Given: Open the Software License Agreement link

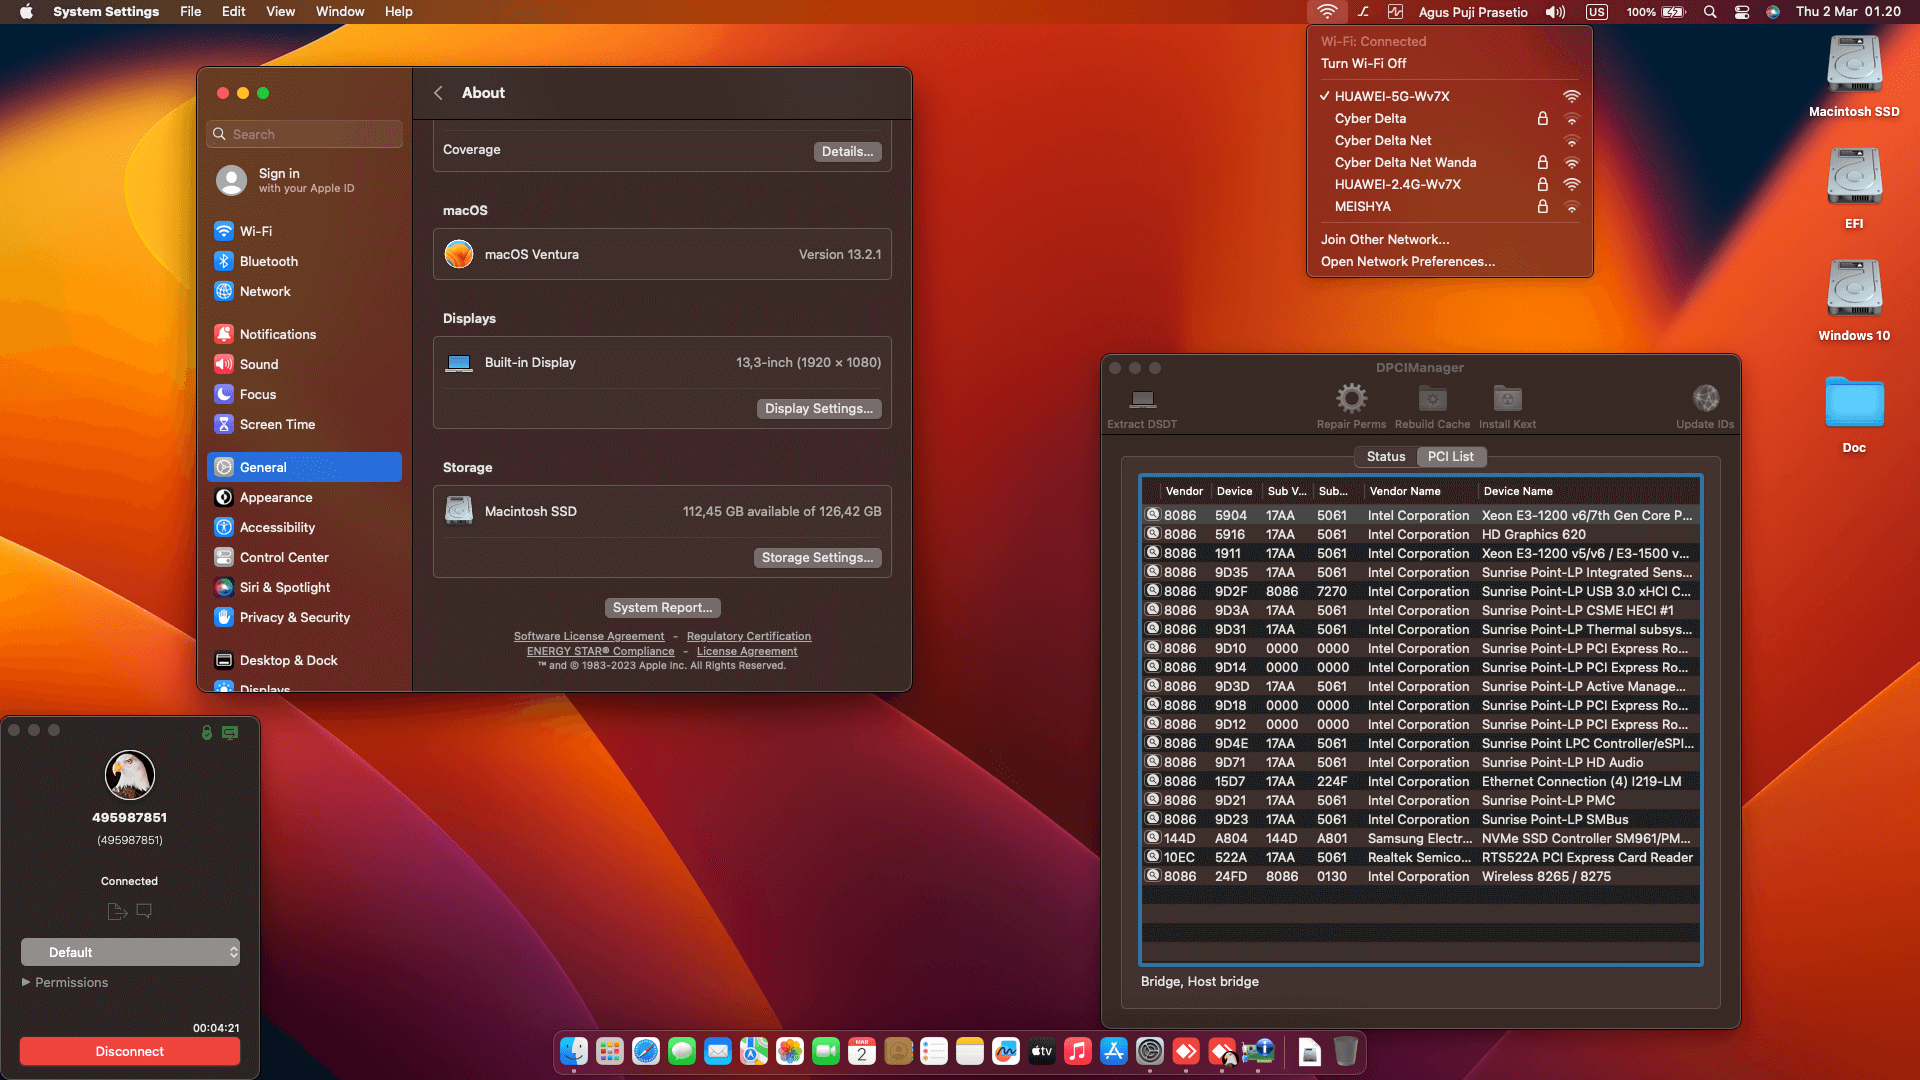Looking at the screenshot, I should click(589, 636).
